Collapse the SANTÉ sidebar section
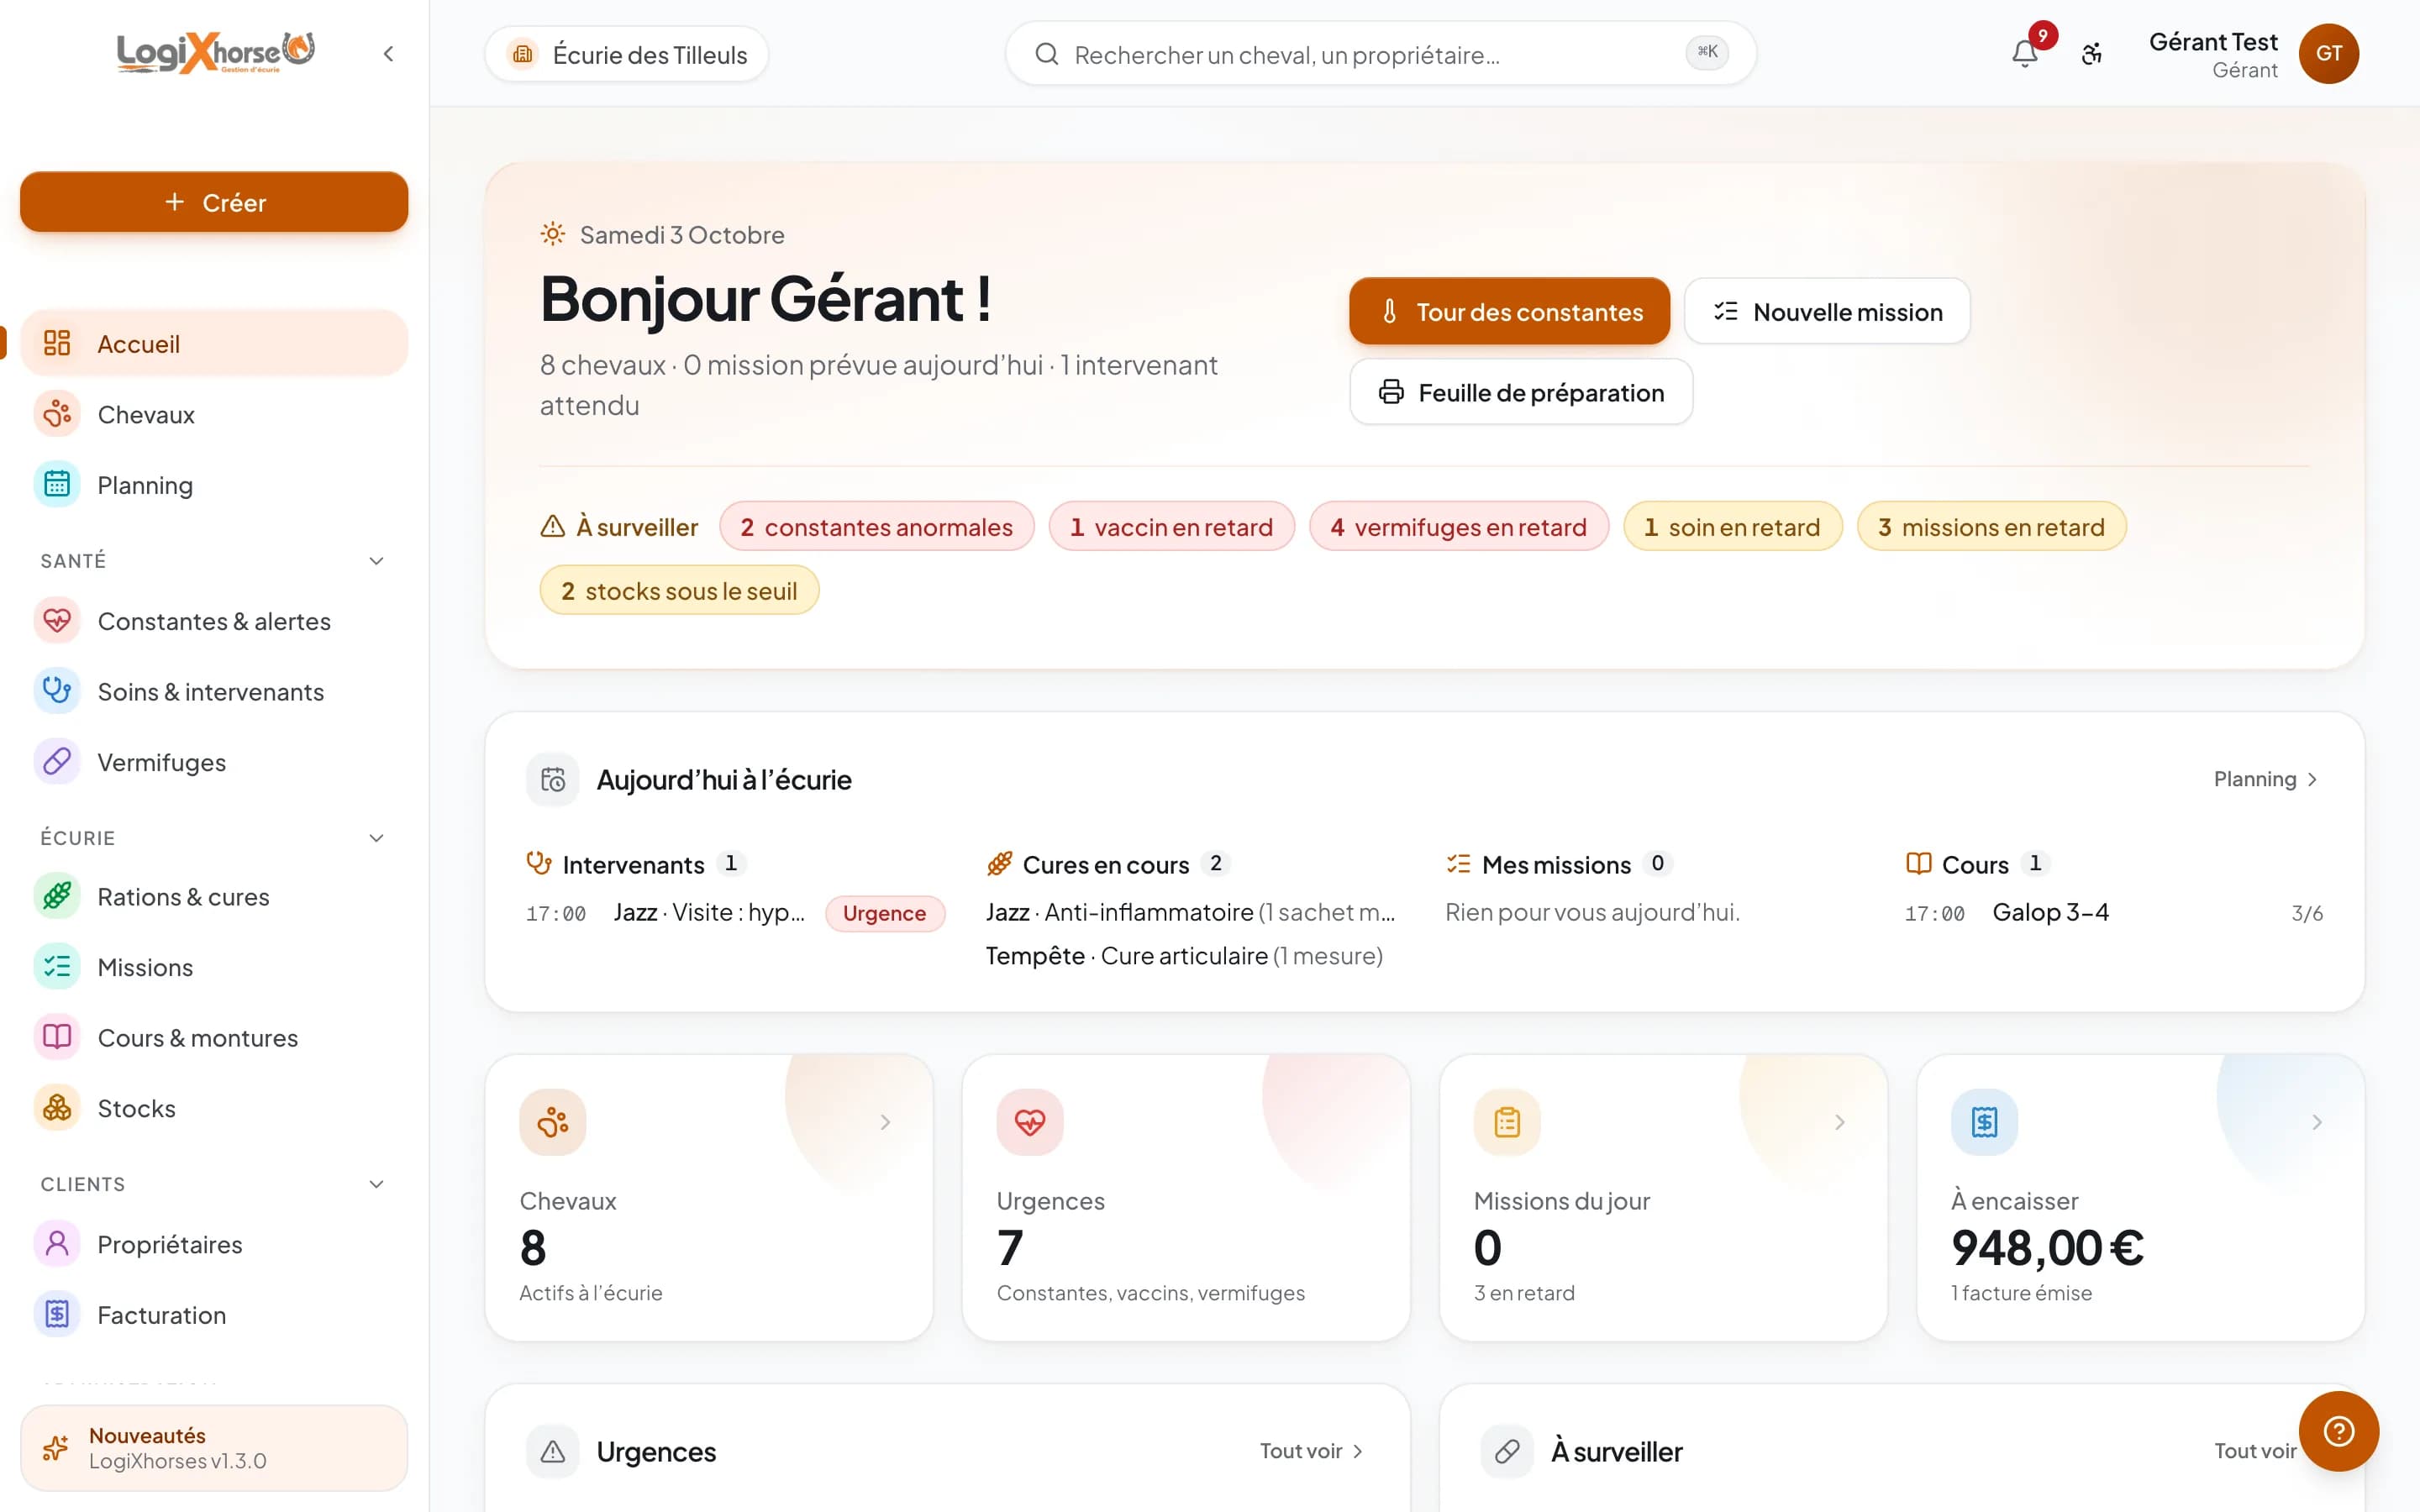This screenshot has height=1512, width=2420. 377,561
